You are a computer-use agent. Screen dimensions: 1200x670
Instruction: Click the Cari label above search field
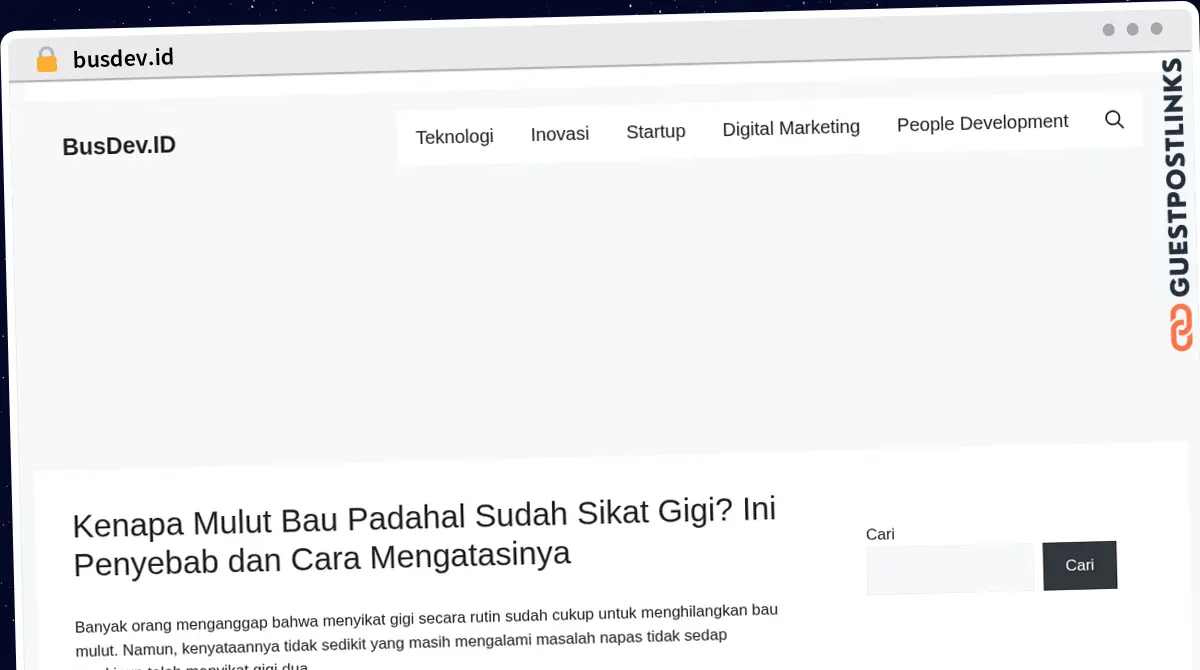pyautogui.click(x=880, y=534)
